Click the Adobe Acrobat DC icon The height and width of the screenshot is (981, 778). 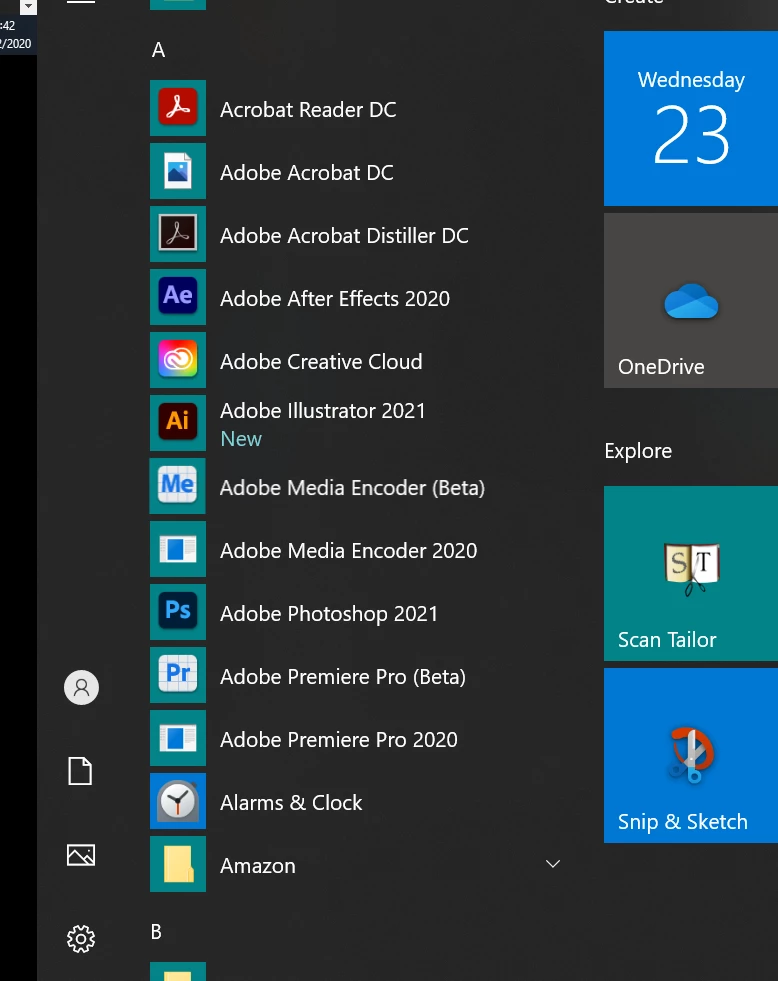(x=178, y=171)
